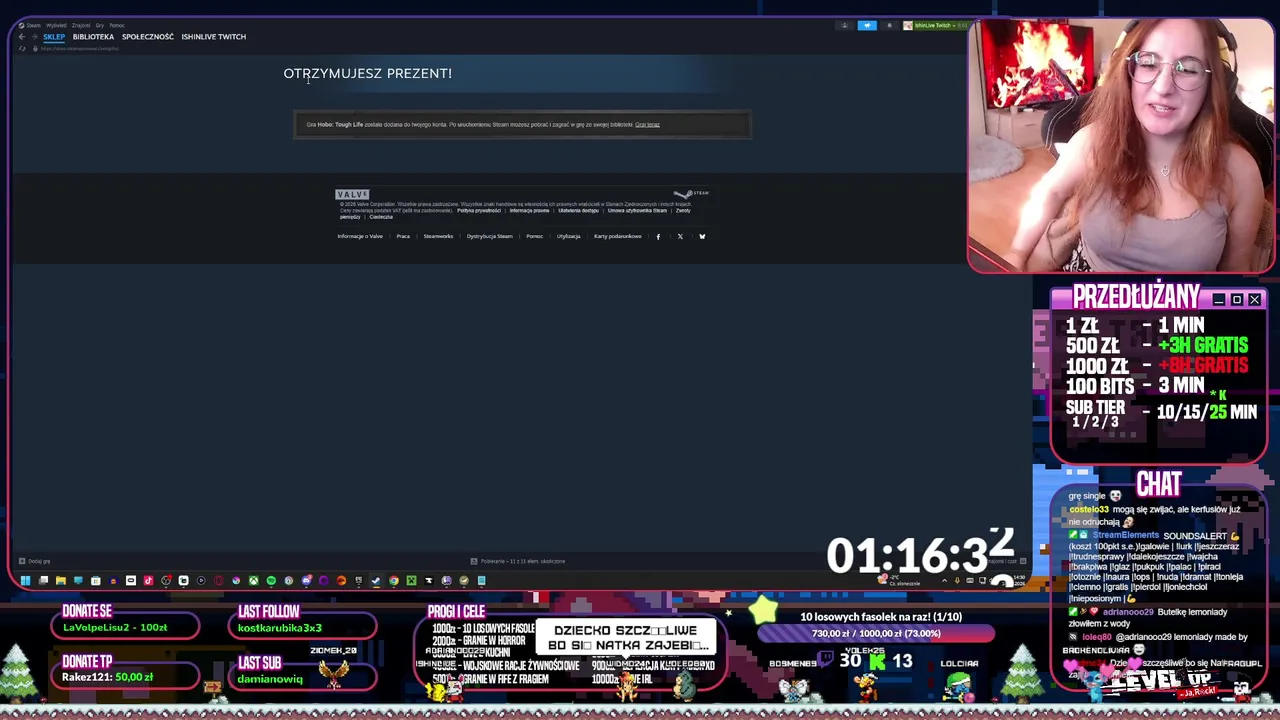
Task: Go forward with Steam's forward arrow
Action: tap(35, 37)
